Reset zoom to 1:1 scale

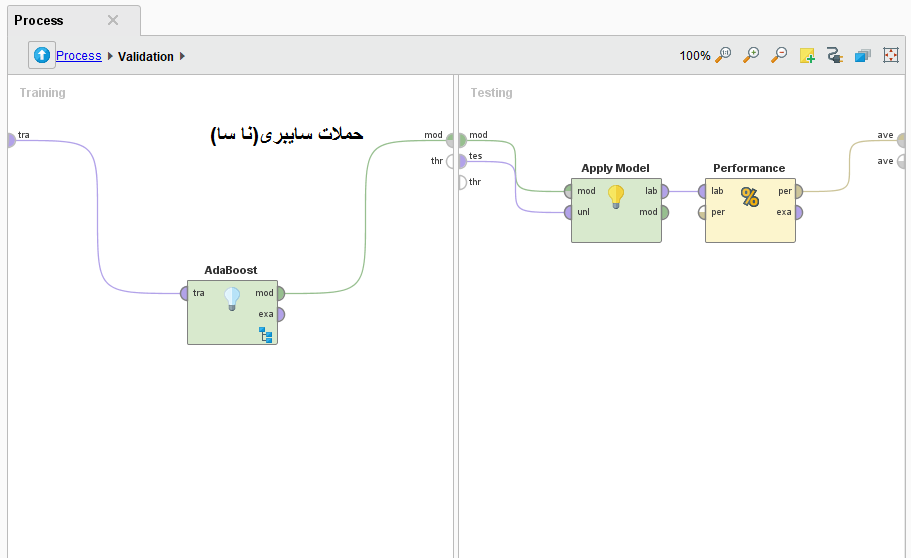723,56
